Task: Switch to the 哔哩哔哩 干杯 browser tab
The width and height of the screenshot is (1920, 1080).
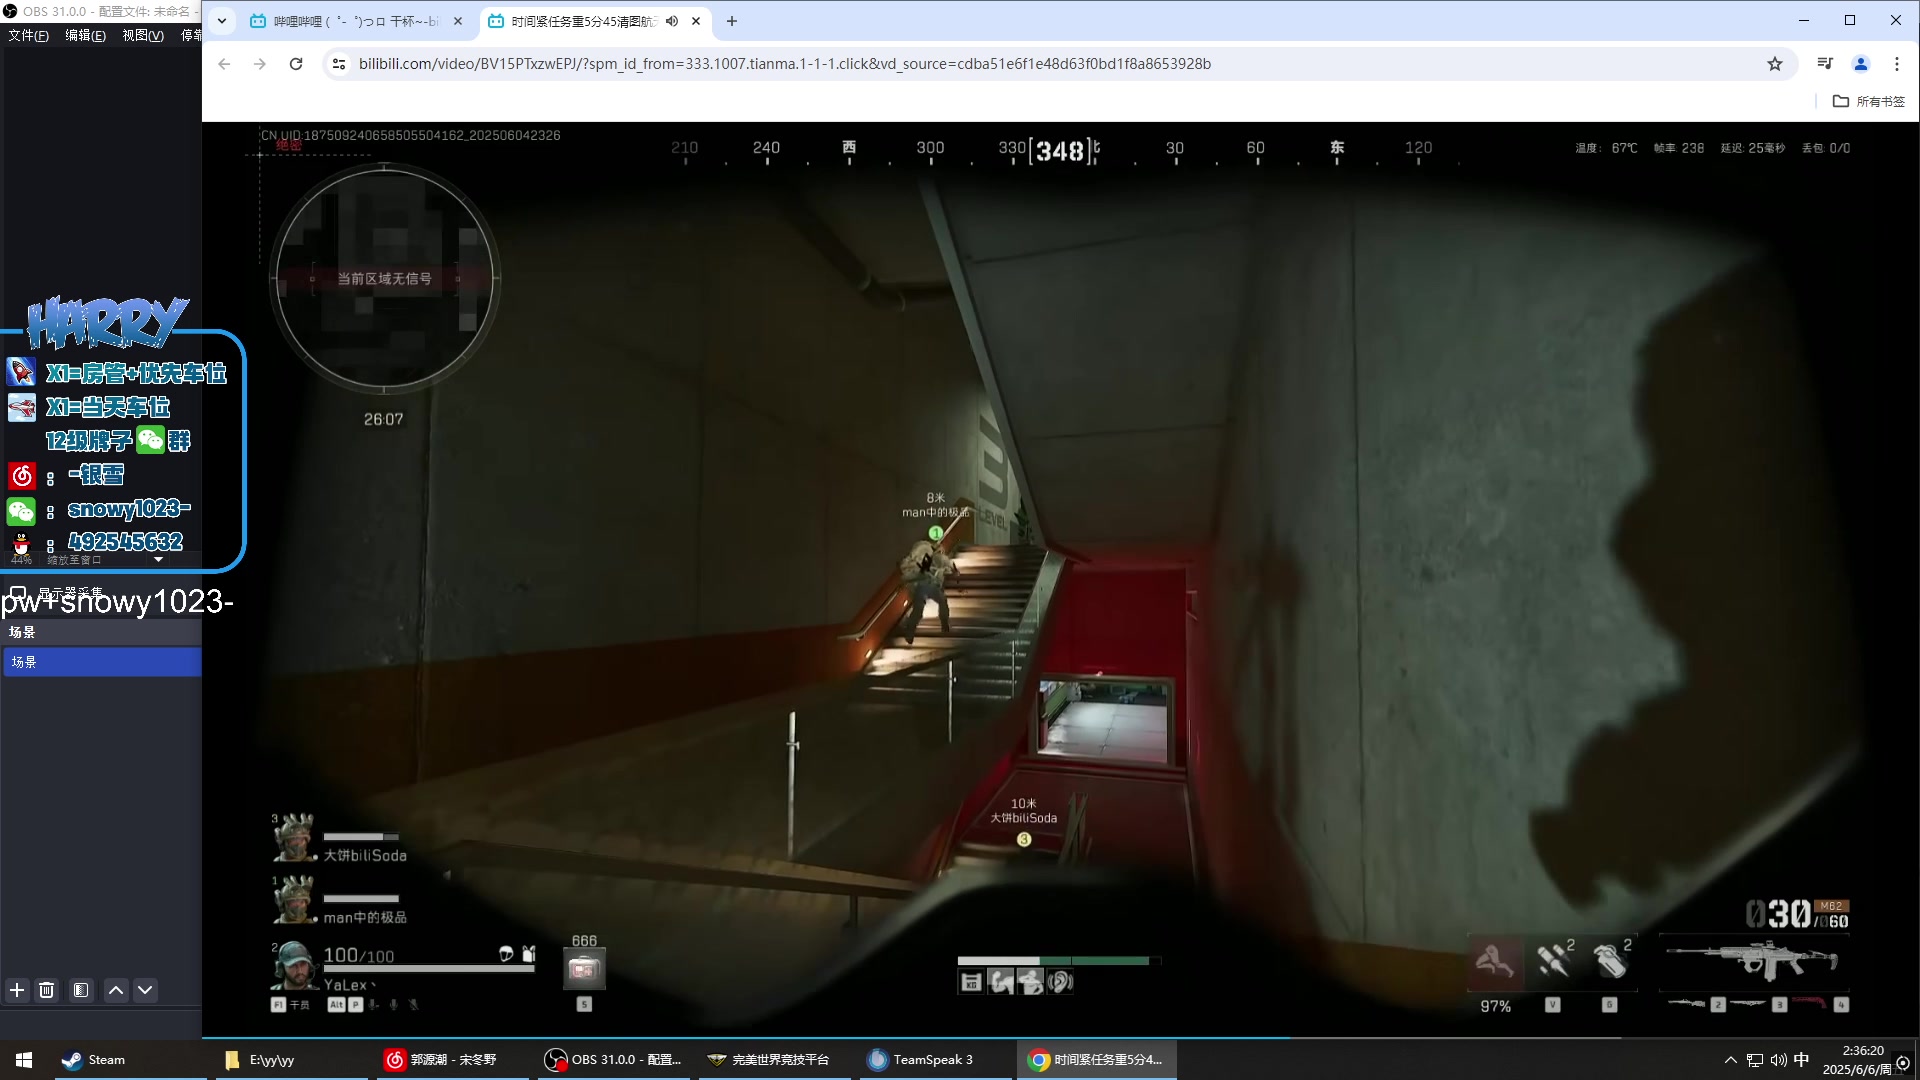Action: 355,21
